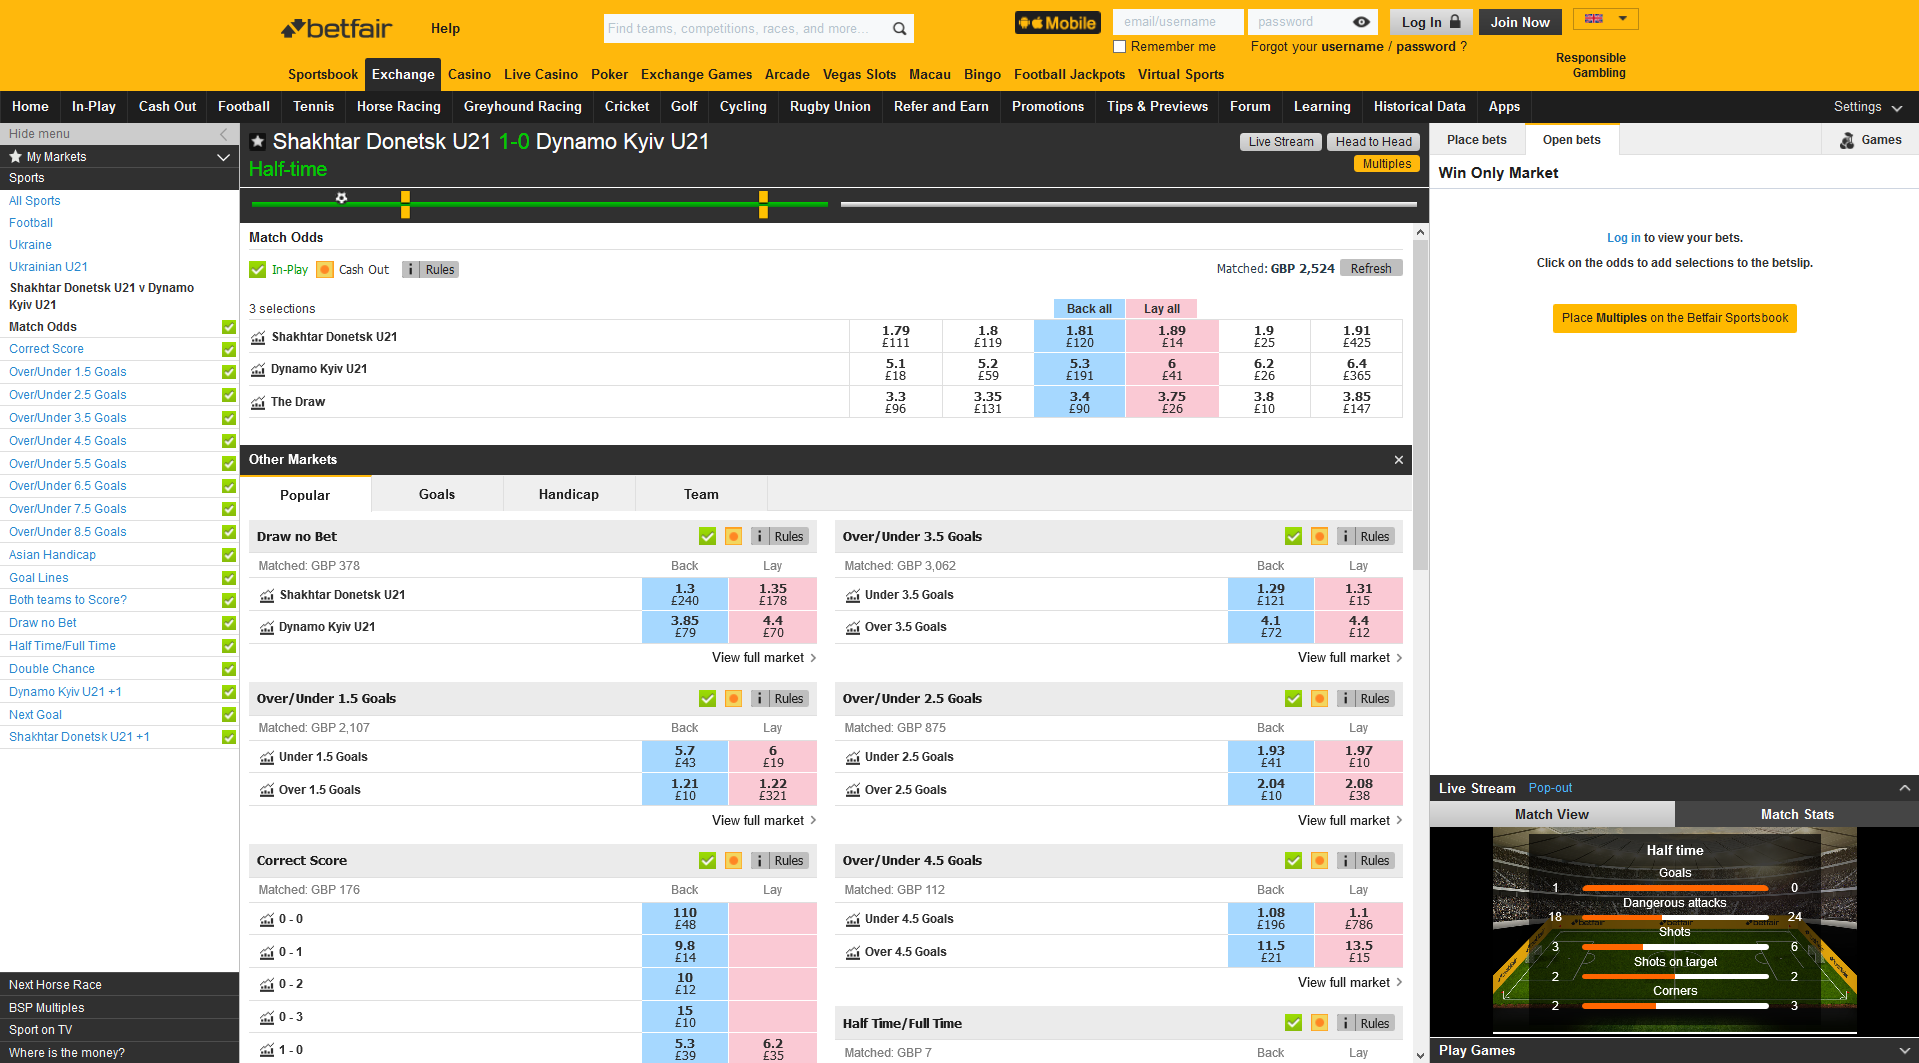Click info icon in Over/Under 2.5 Goals header
Screen dimensions: 1919x1063
click(1345, 699)
